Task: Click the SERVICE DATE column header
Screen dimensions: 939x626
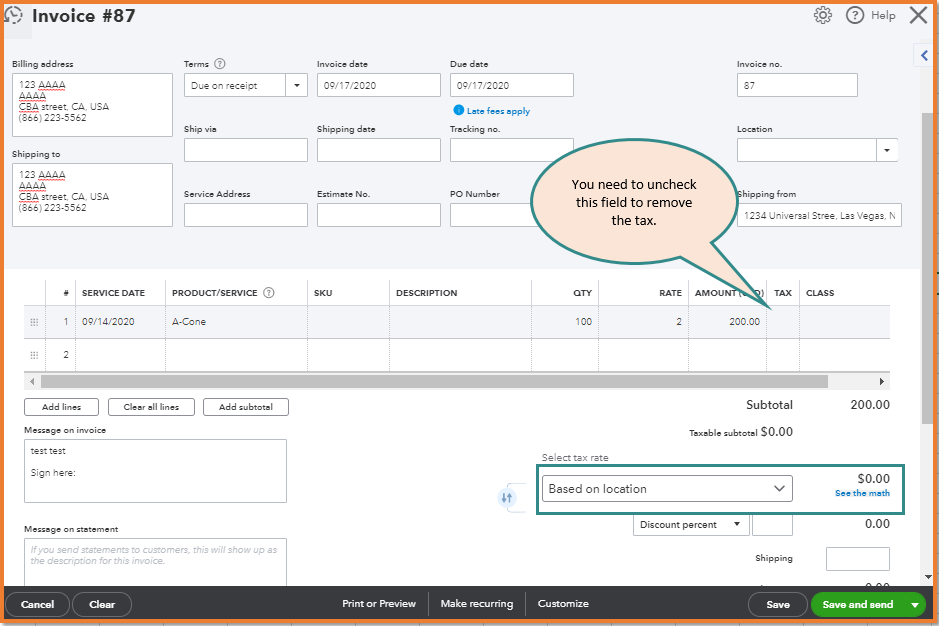Action: coord(113,293)
